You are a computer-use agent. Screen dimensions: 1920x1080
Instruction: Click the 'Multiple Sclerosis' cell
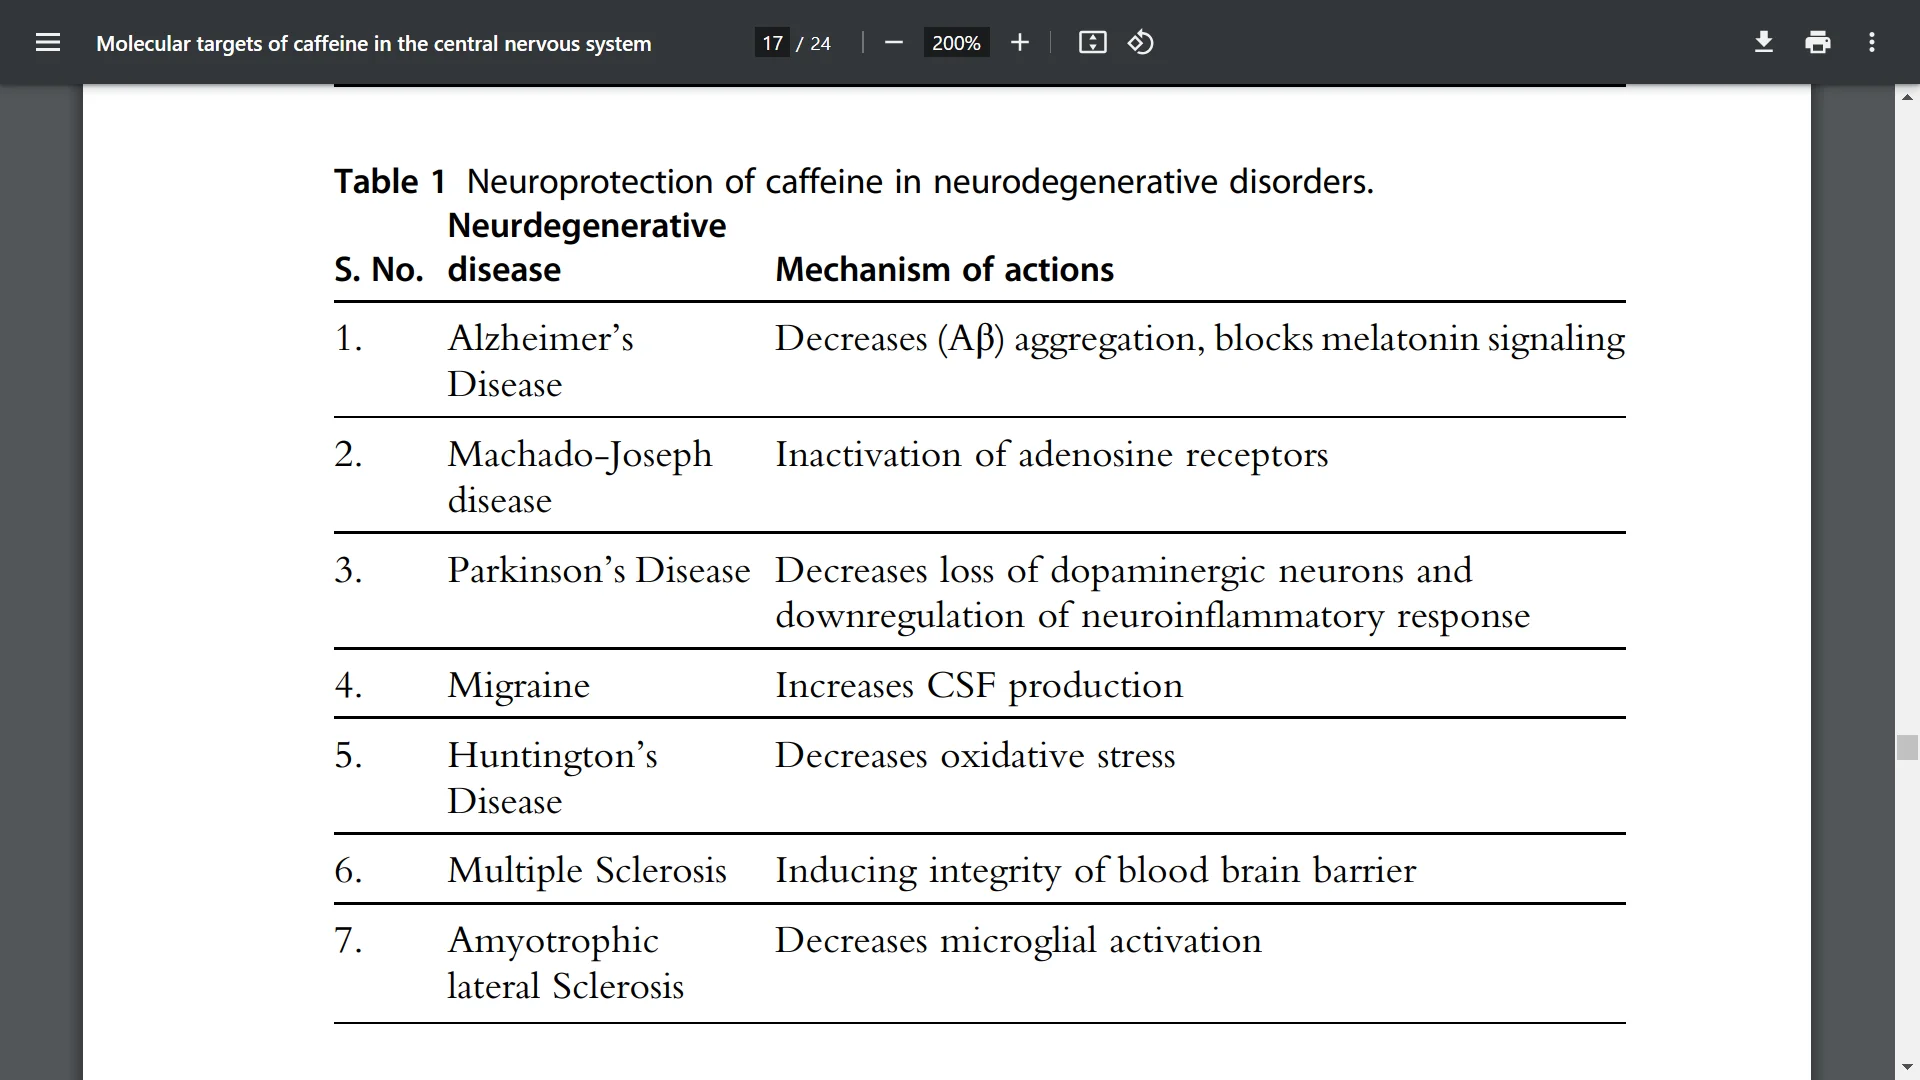586,871
